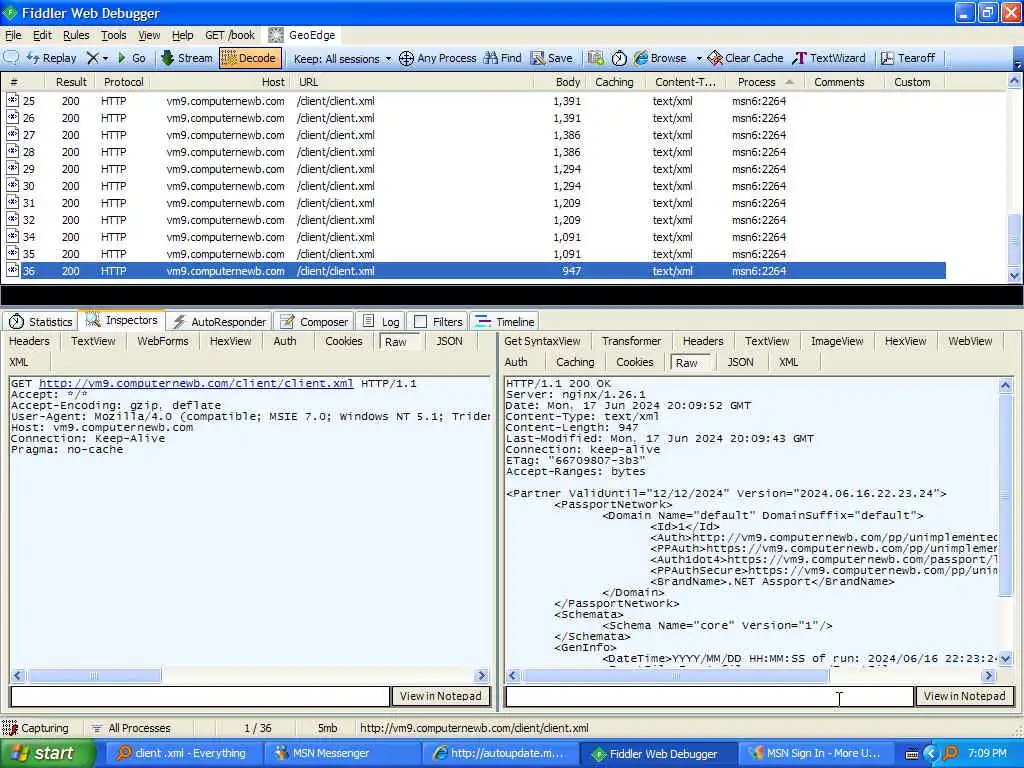Open the response Transformer tab

tap(632, 341)
